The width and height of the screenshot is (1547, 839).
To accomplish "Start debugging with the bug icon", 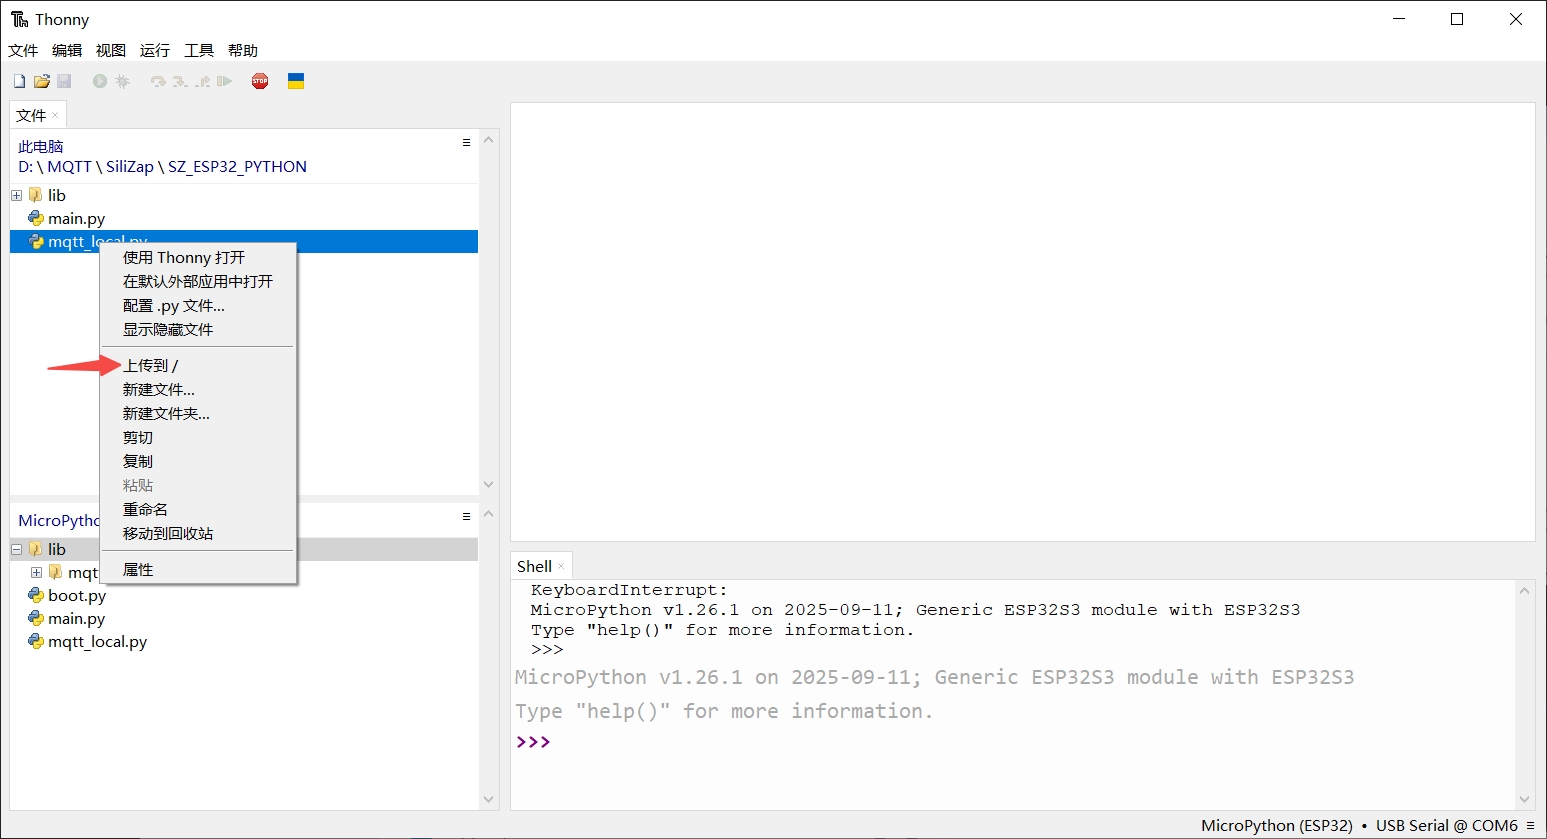I will [x=122, y=81].
